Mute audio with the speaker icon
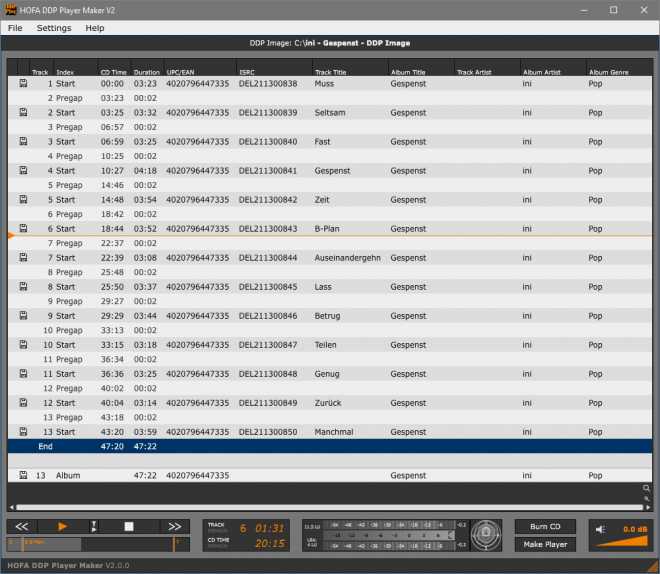Image resolution: width=660 pixels, height=574 pixels. pyautogui.click(x=601, y=529)
